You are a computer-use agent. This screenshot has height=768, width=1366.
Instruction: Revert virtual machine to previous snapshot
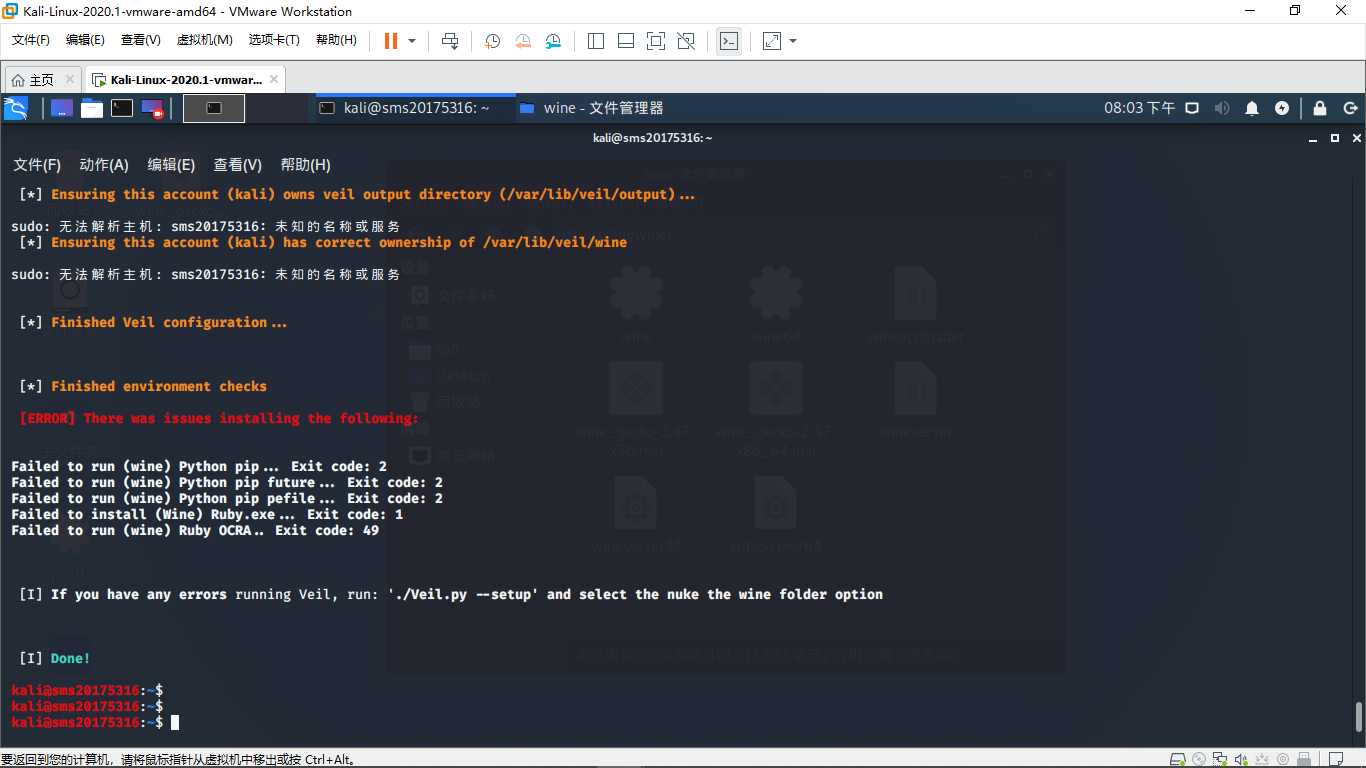(x=523, y=41)
